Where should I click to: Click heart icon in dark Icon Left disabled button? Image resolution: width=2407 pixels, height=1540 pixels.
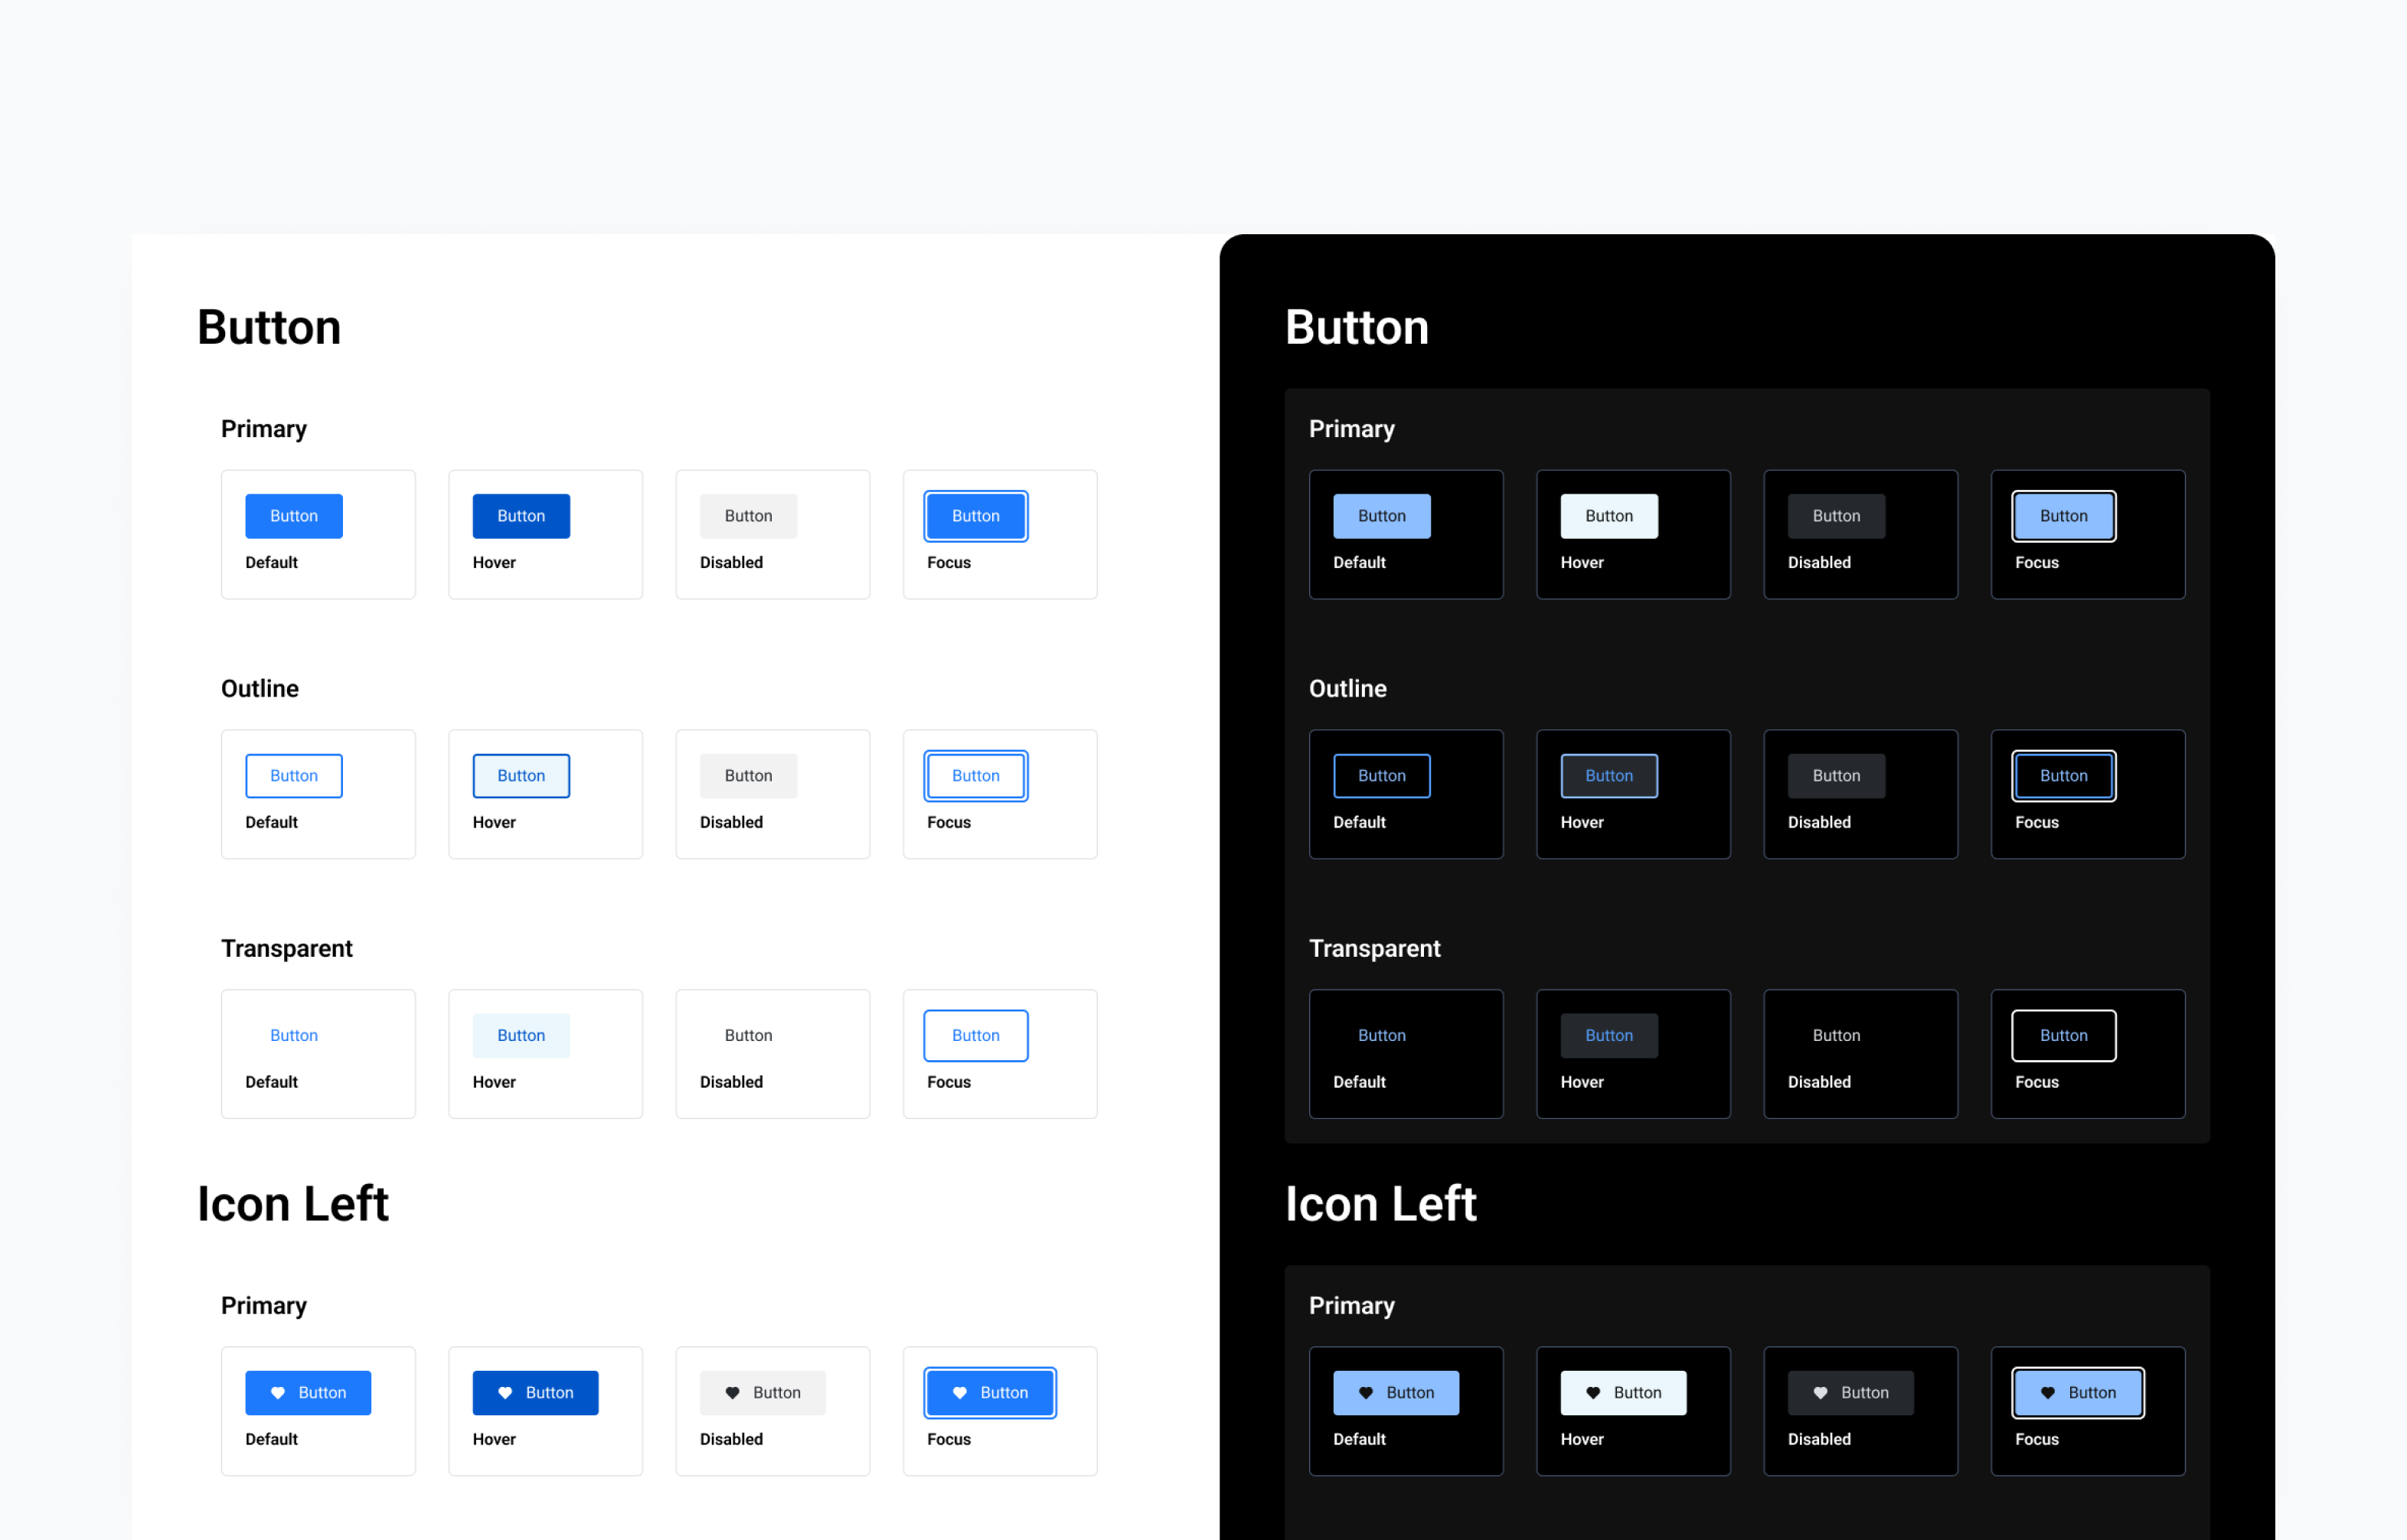[x=1820, y=1393]
